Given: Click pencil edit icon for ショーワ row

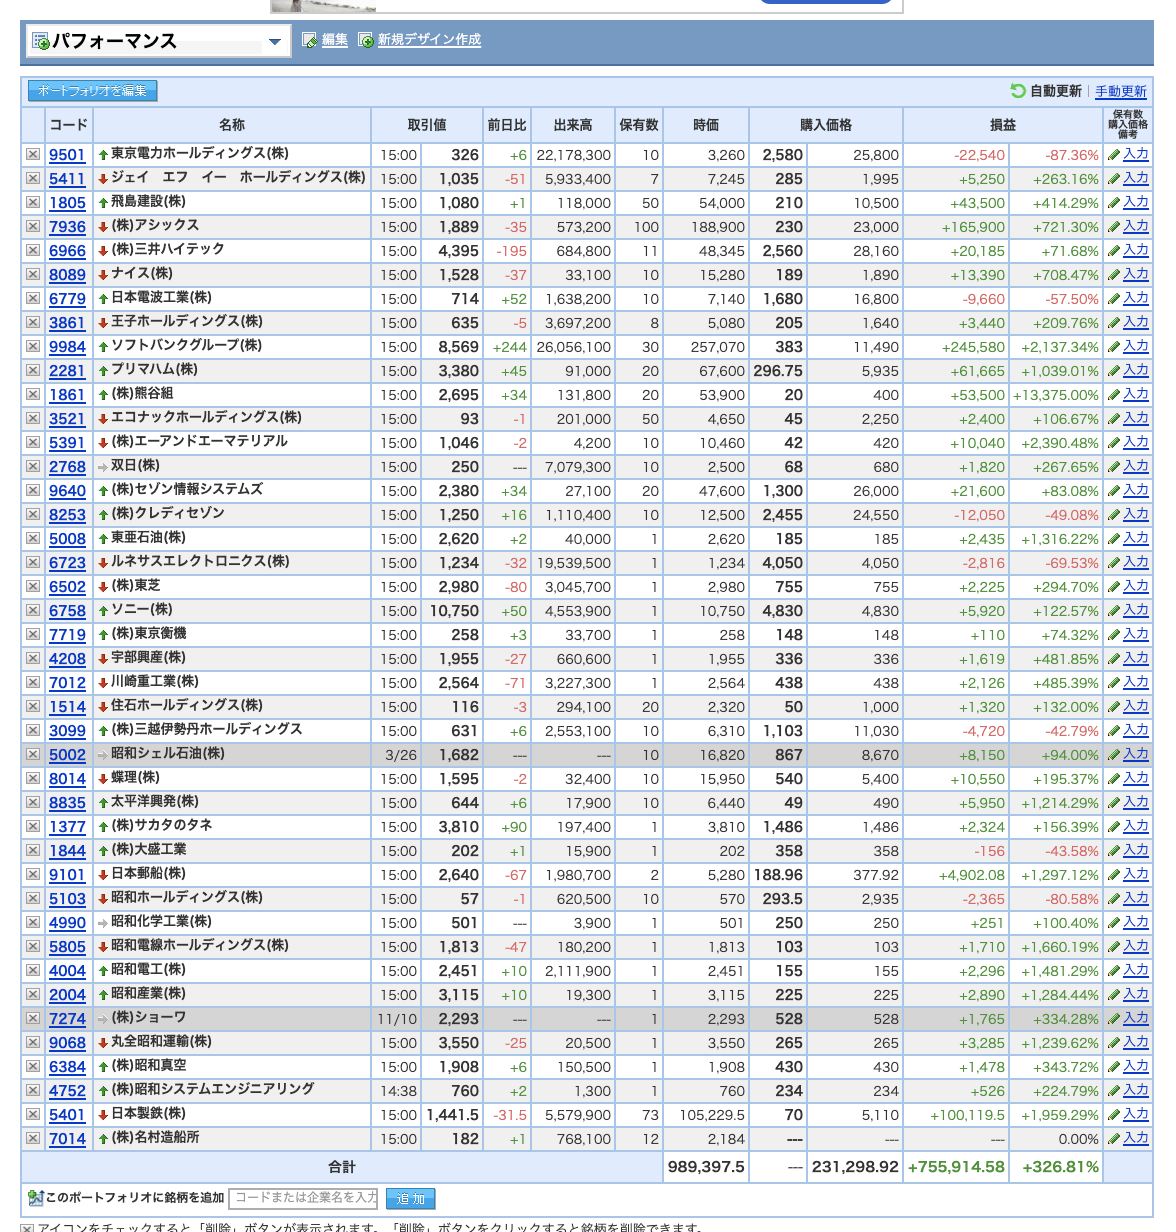Looking at the screenshot, I should pyautogui.click(x=1114, y=1019).
